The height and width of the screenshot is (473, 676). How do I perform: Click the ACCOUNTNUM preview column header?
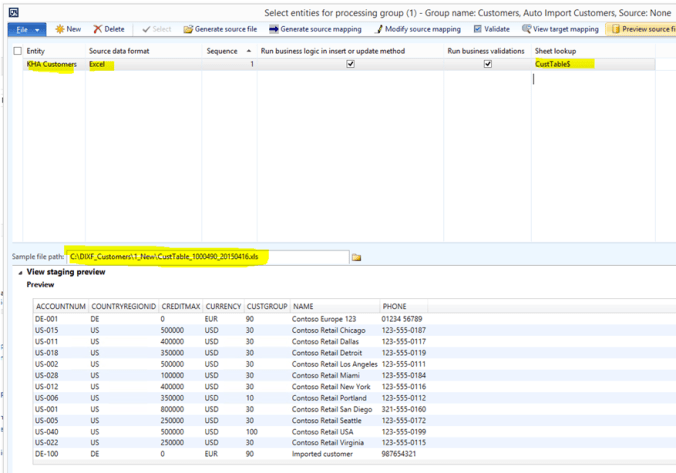(59, 305)
